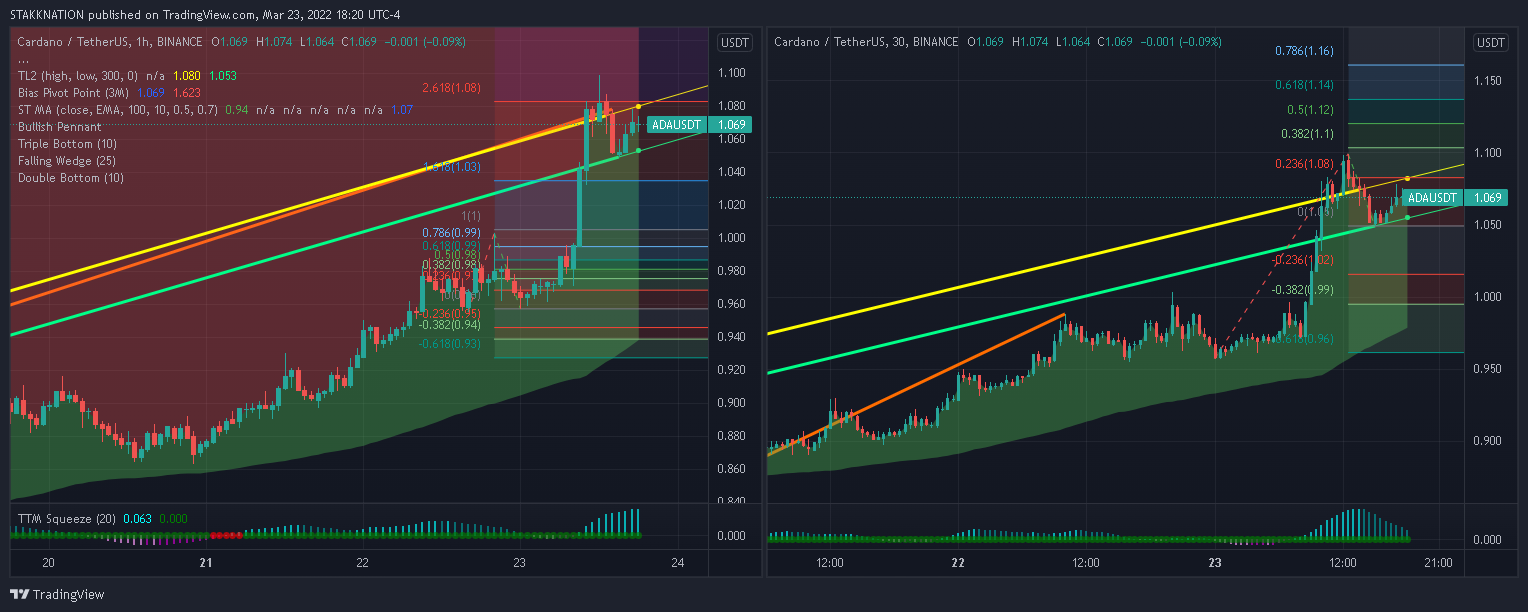The width and height of the screenshot is (1528, 612).
Task: Click the yellow trendline endpoint dot on 1h chart
Action: (x=639, y=106)
